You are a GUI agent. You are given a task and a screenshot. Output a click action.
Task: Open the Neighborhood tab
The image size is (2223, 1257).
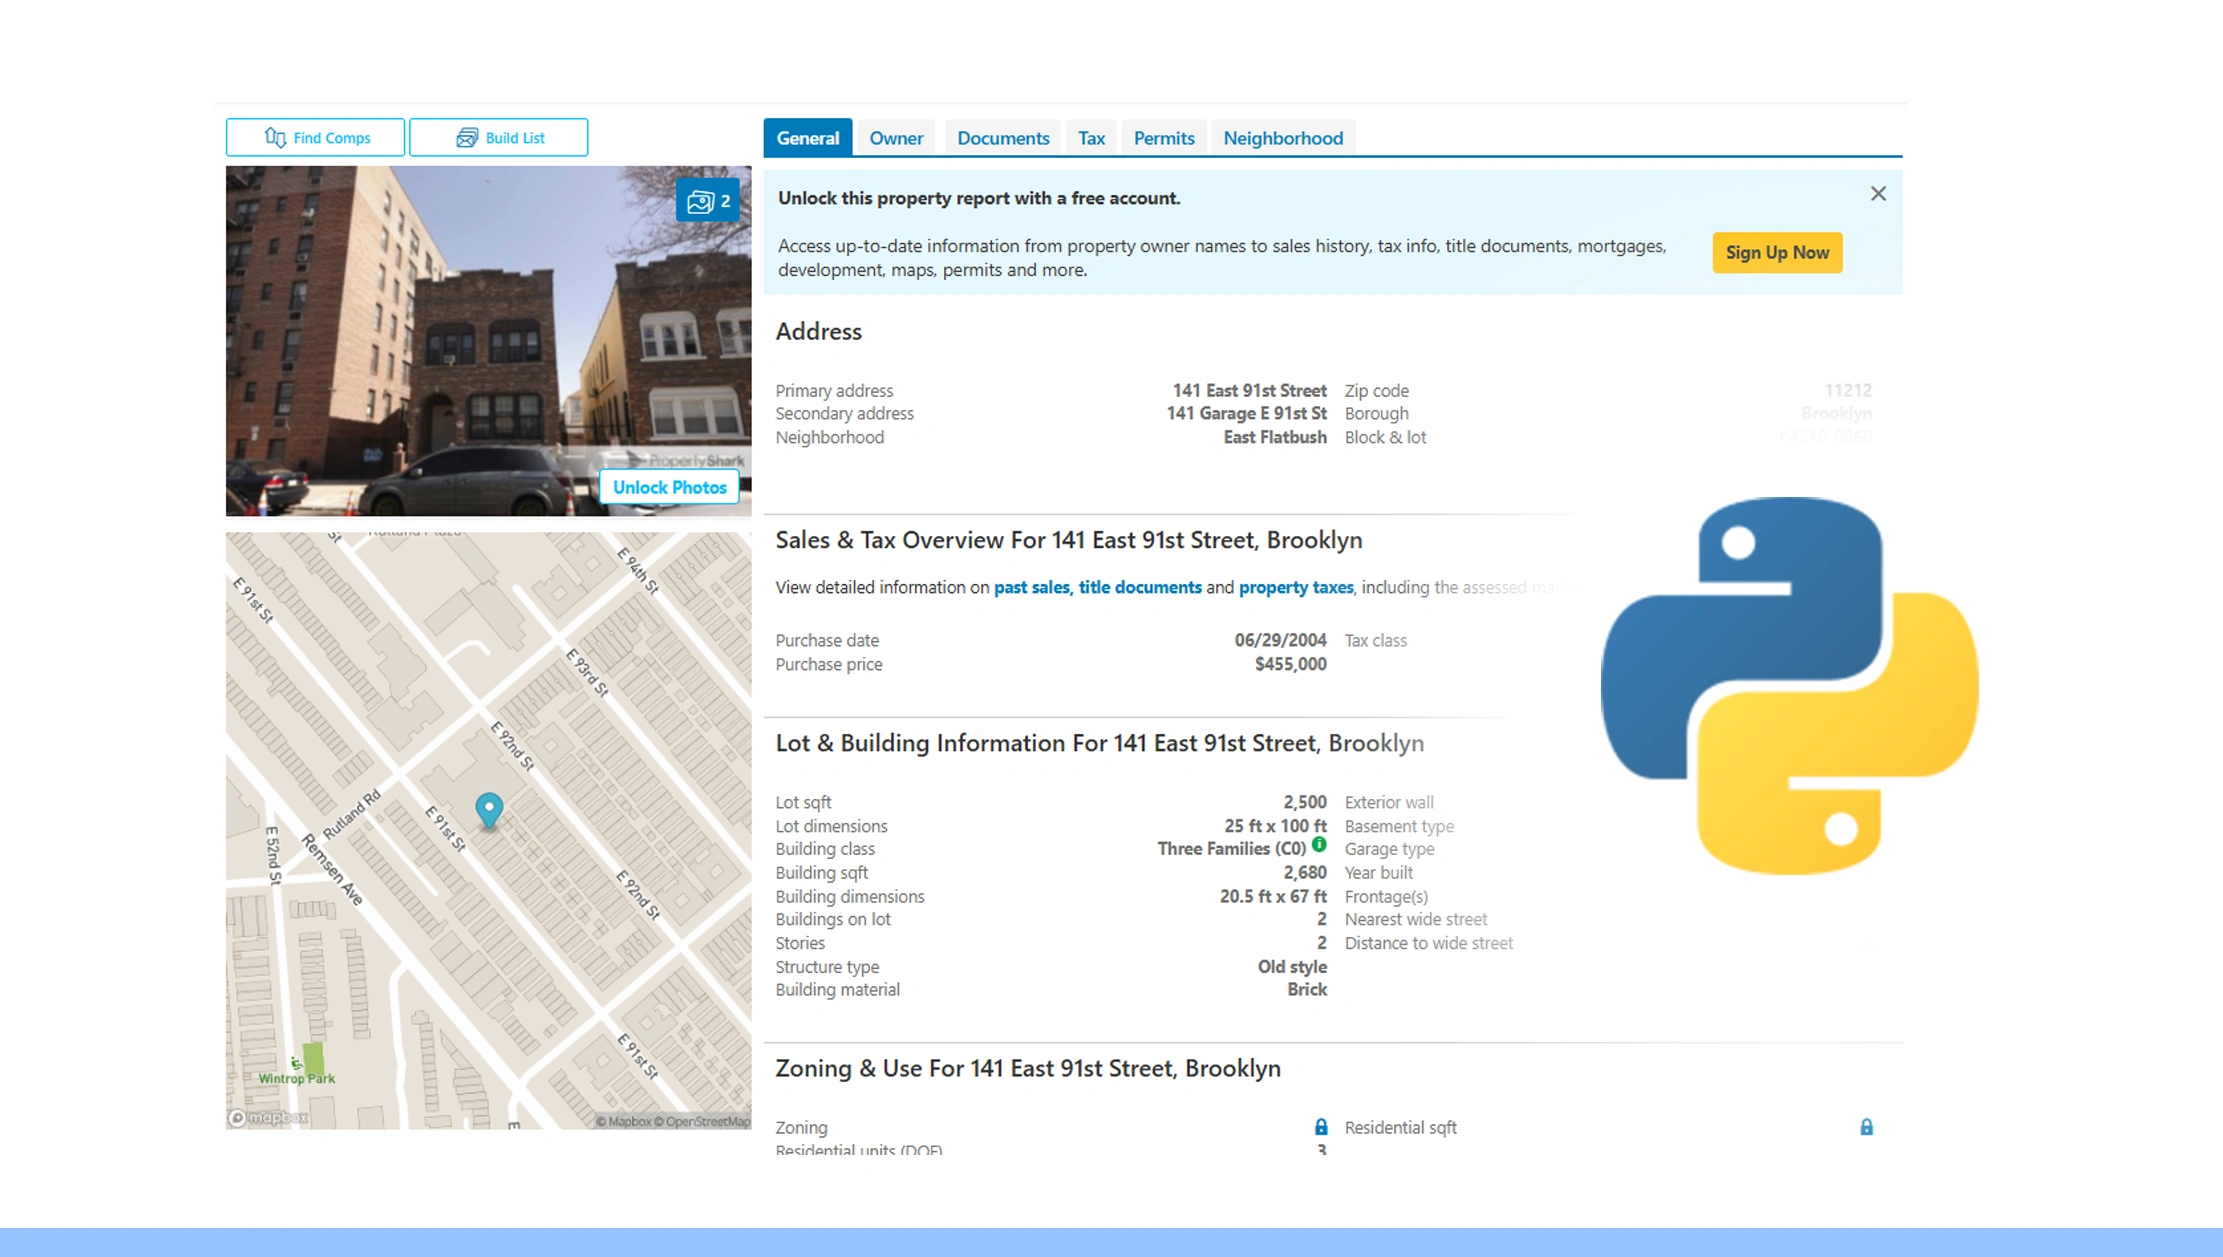[x=1282, y=138]
